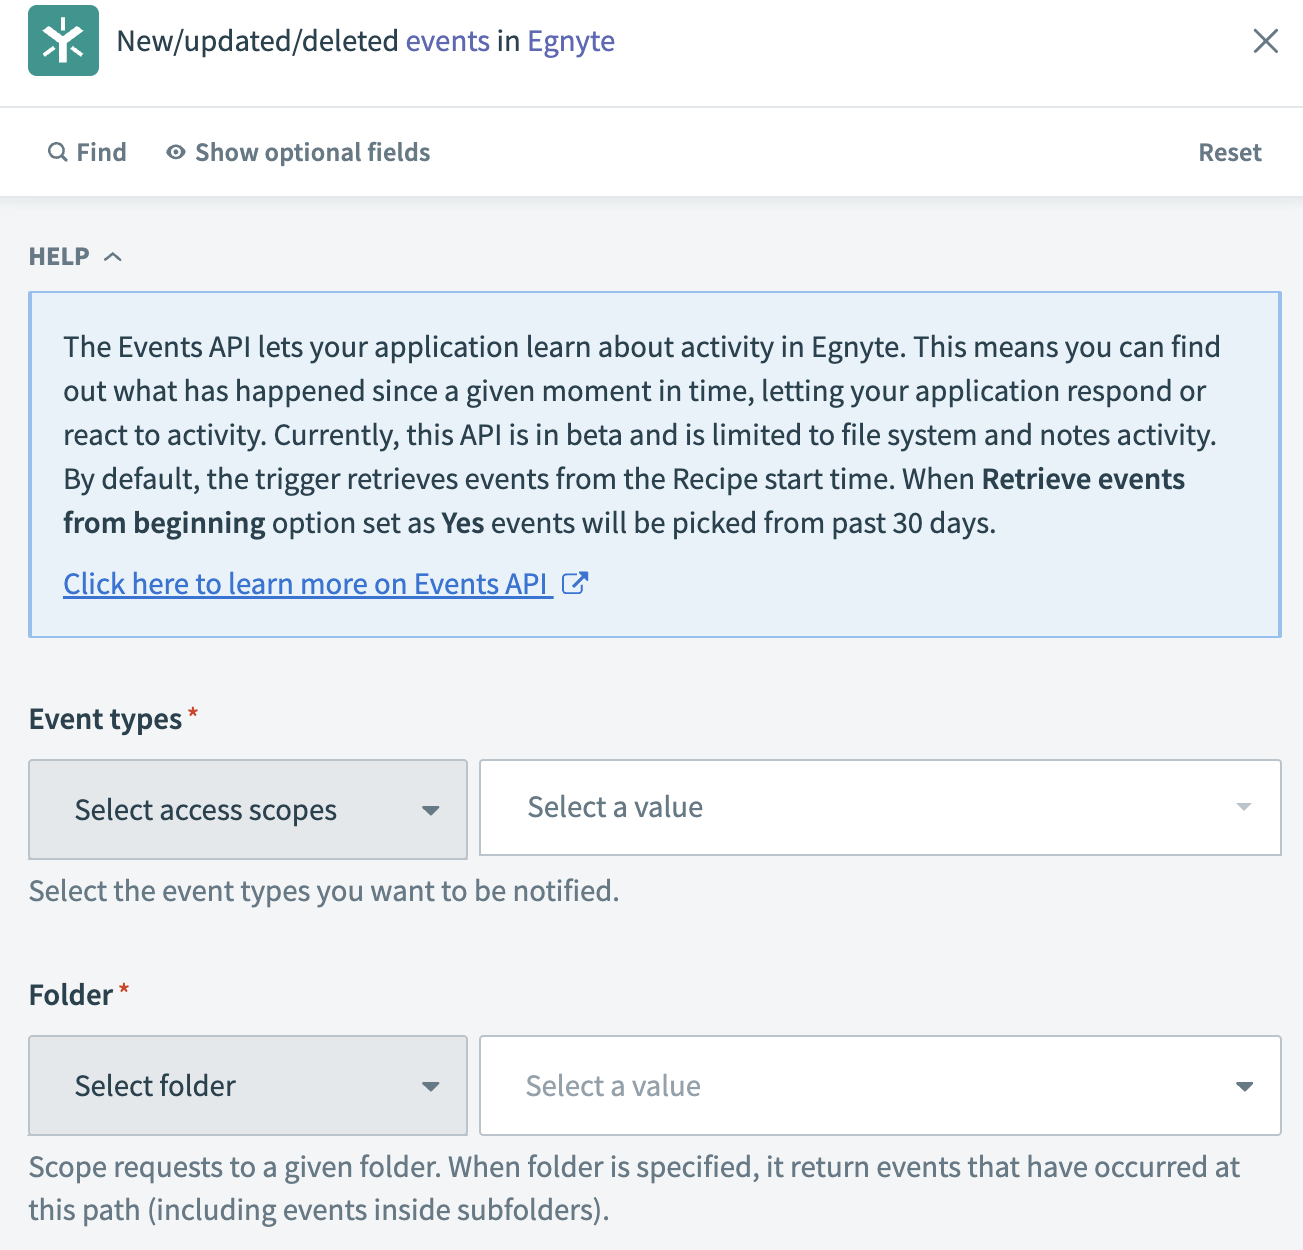Click the HELP section label
This screenshot has height=1250, width=1303.
click(59, 257)
